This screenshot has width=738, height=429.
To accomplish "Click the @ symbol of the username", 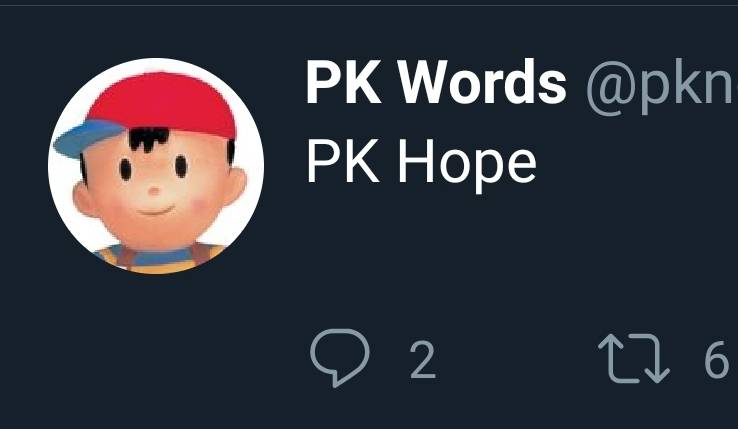I will (x=611, y=88).
